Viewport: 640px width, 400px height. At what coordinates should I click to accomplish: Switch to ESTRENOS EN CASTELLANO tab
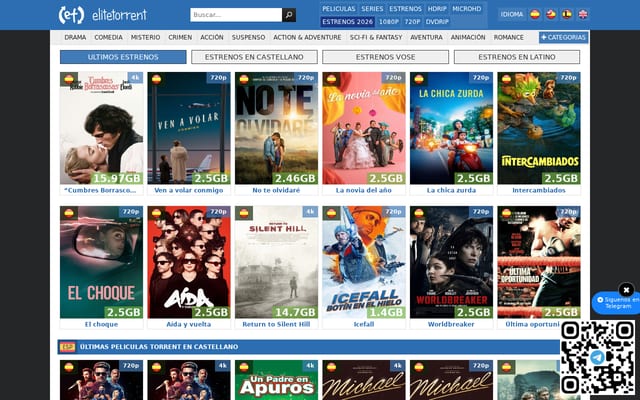coord(254,57)
